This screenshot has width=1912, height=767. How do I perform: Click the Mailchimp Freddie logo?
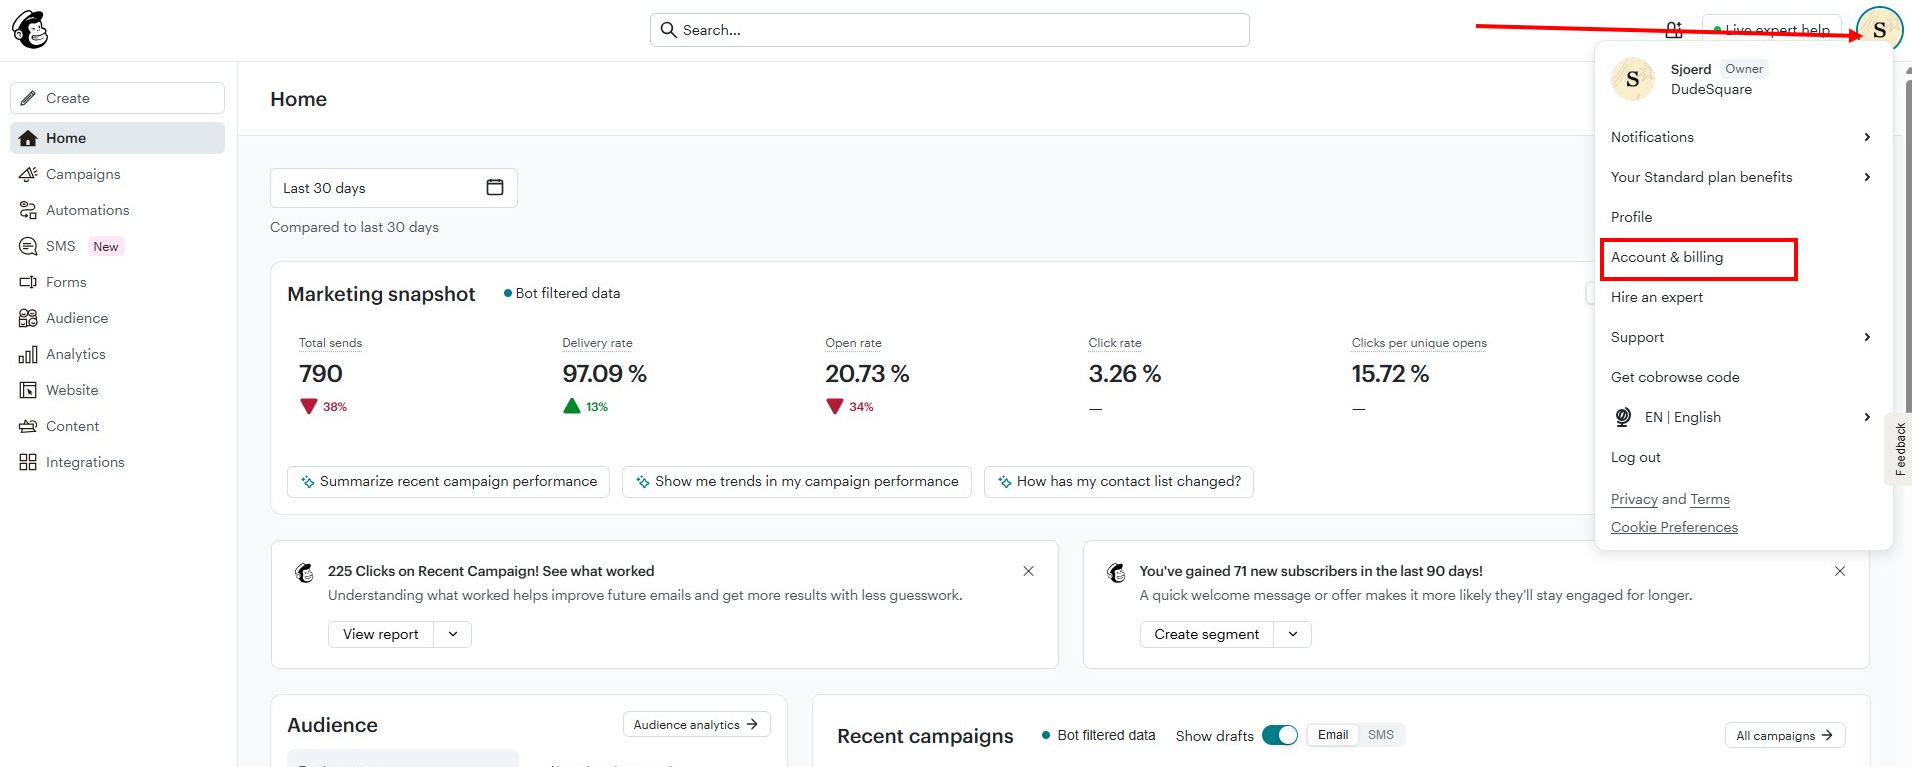point(30,30)
